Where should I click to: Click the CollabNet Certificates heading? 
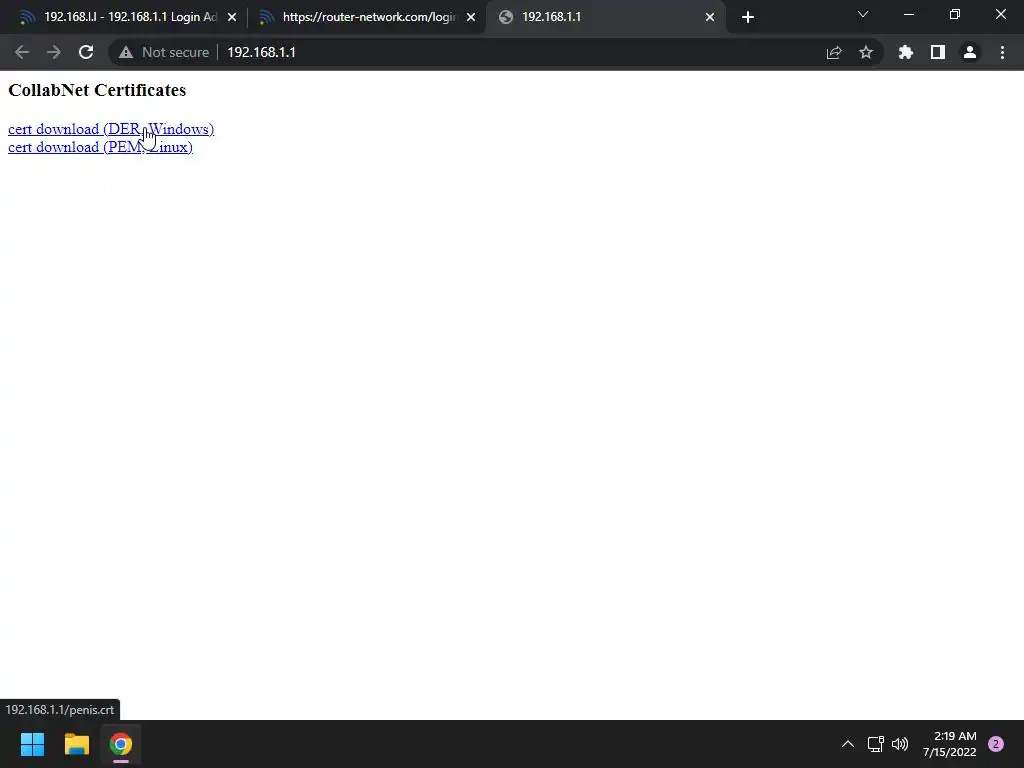click(x=97, y=90)
